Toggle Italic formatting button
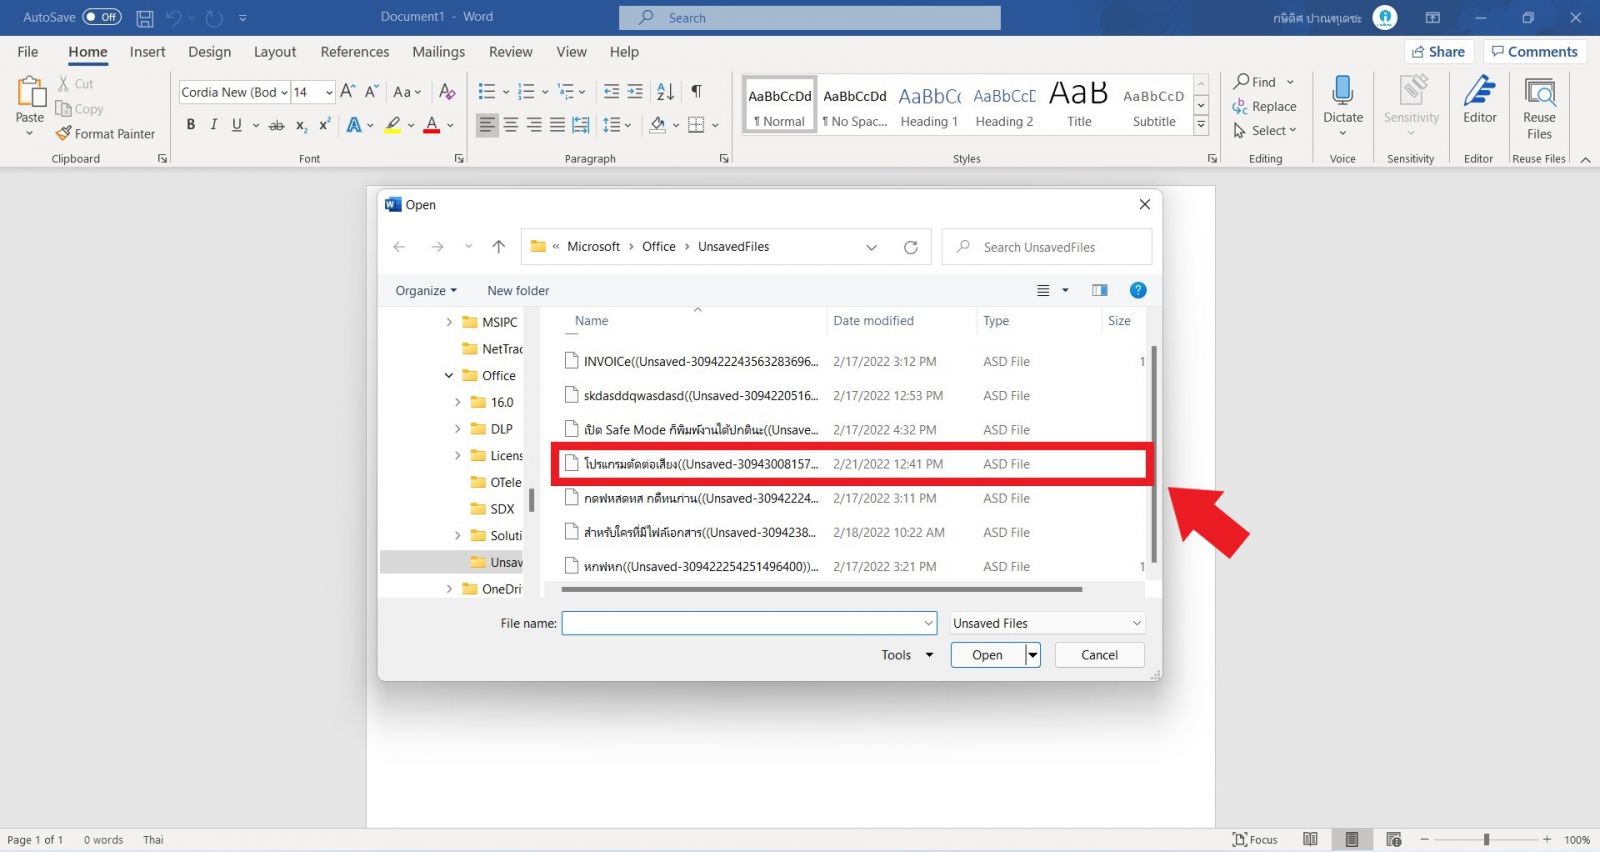 pyautogui.click(x=213, y=125)
